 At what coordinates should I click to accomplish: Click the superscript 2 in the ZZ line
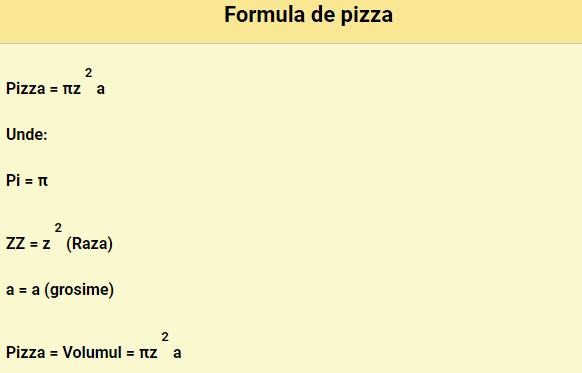tap(58, 228)
